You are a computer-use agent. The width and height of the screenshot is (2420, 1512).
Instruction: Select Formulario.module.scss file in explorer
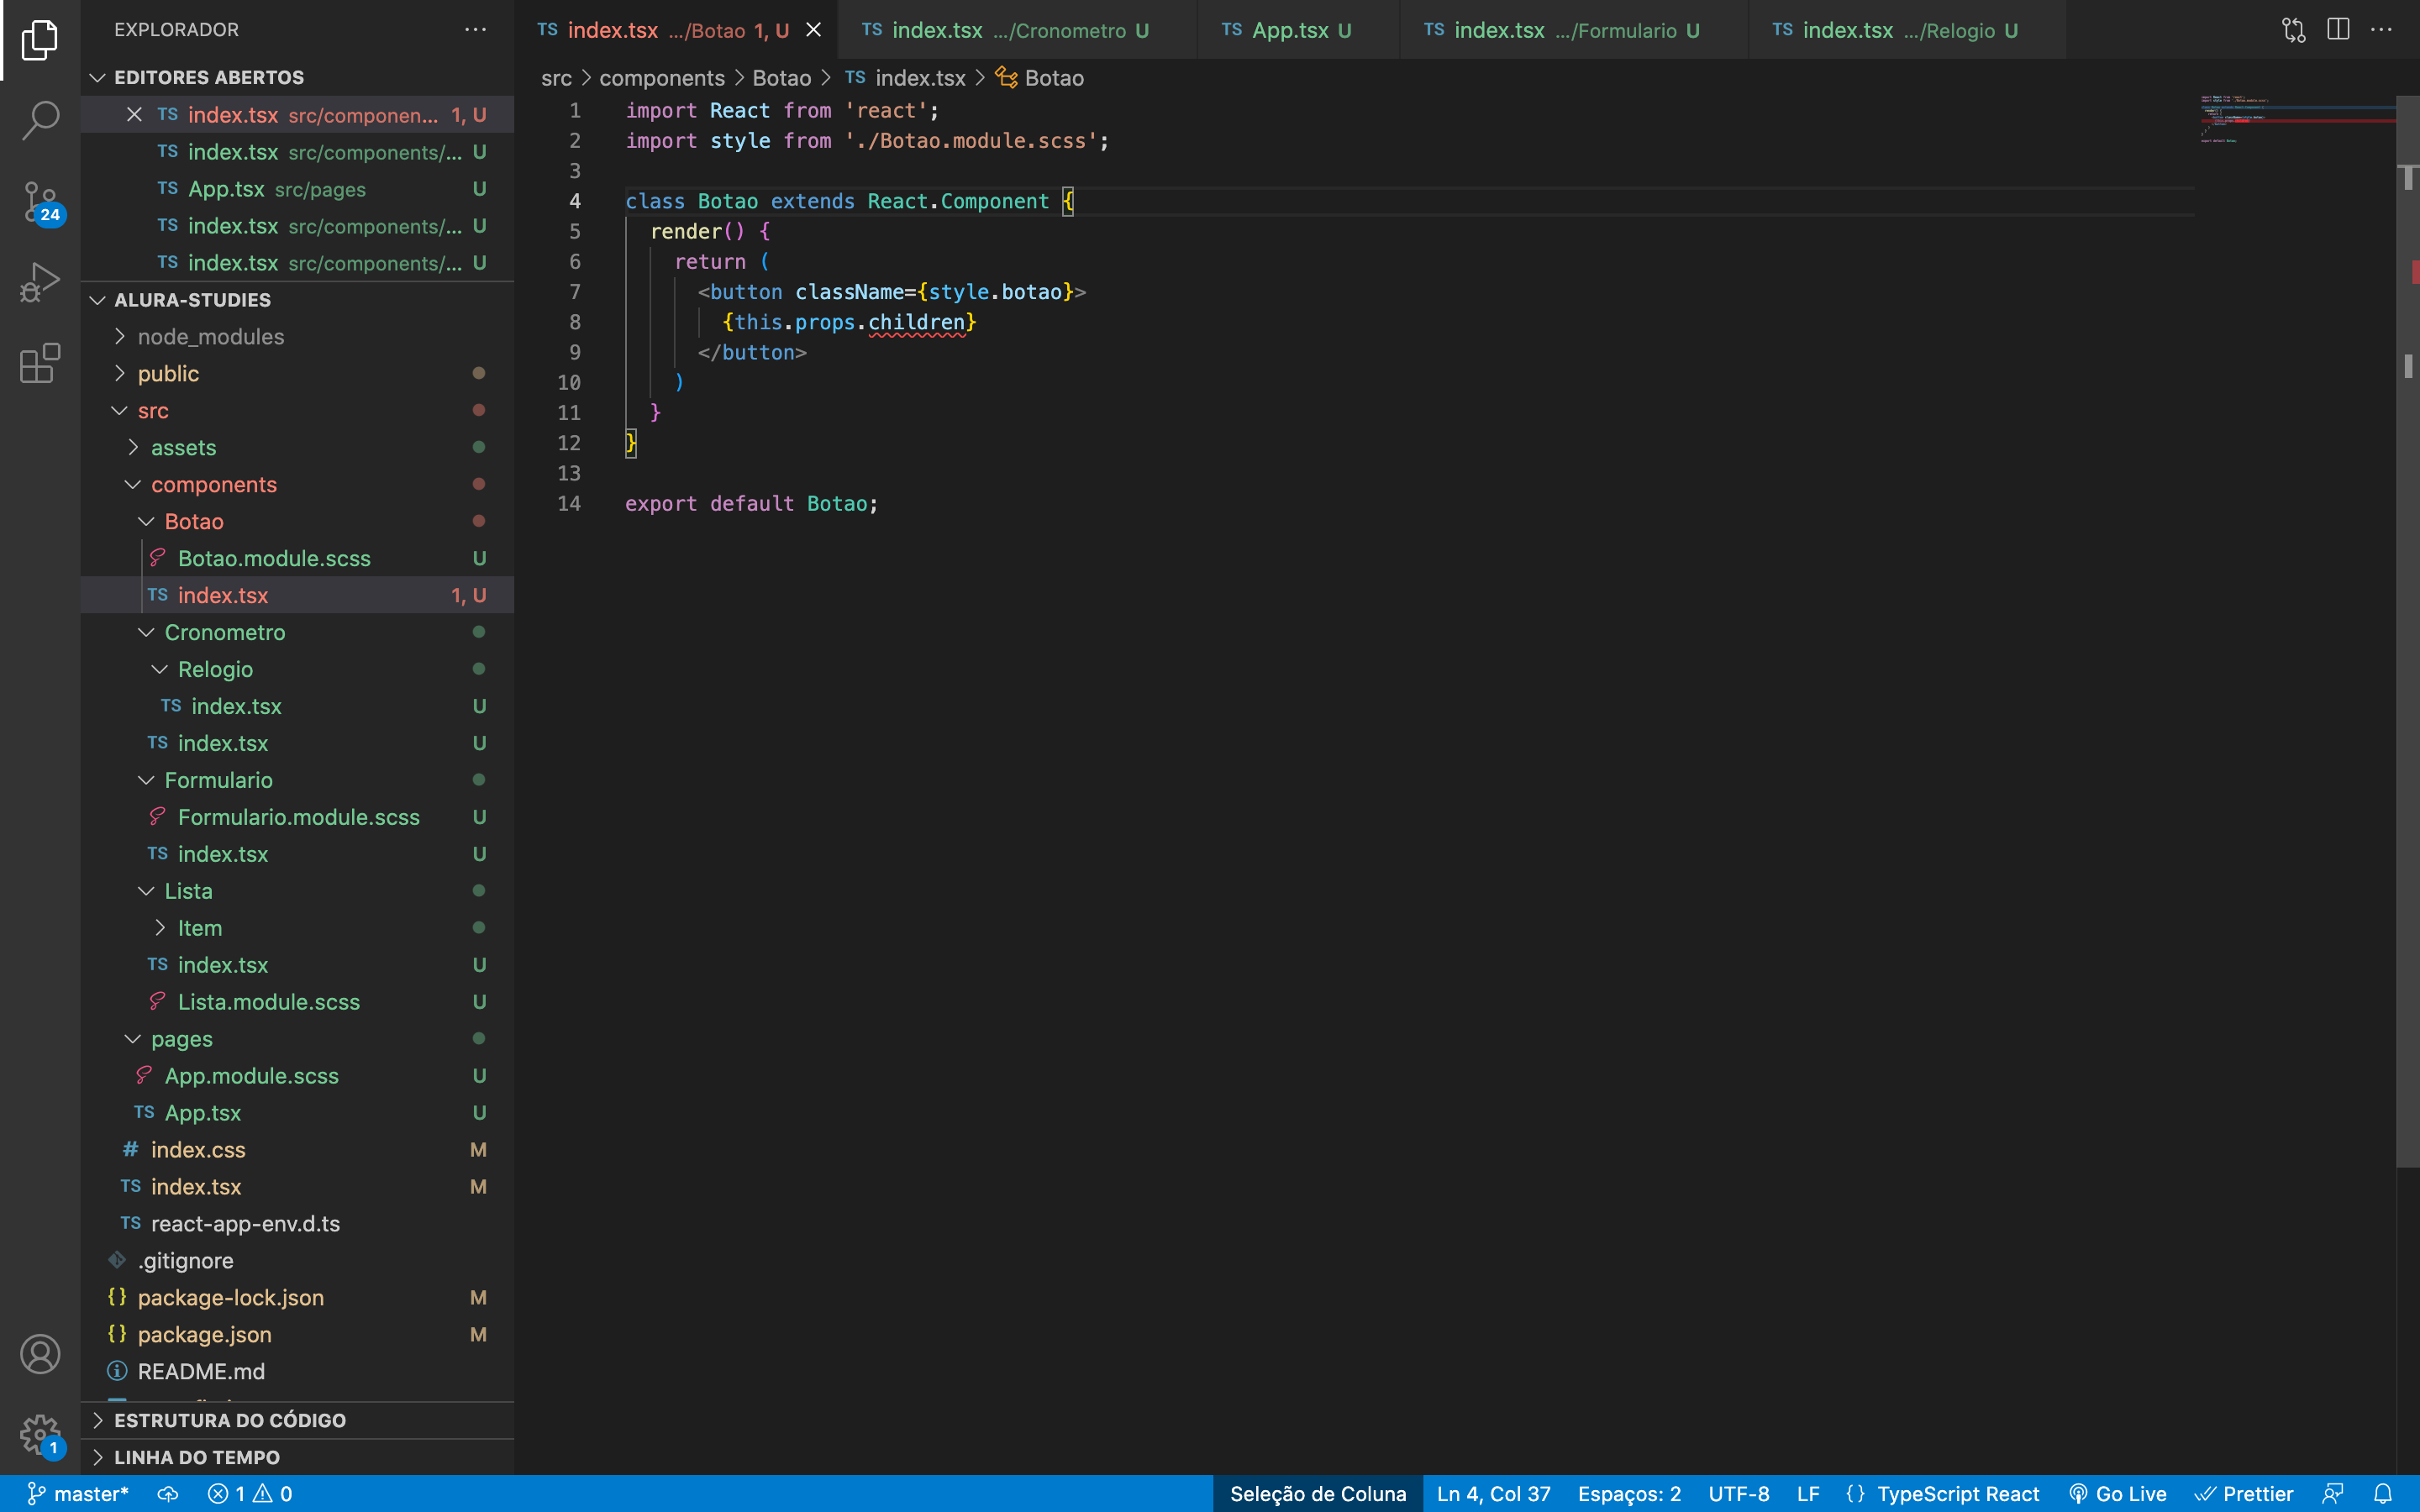[298, 817]
